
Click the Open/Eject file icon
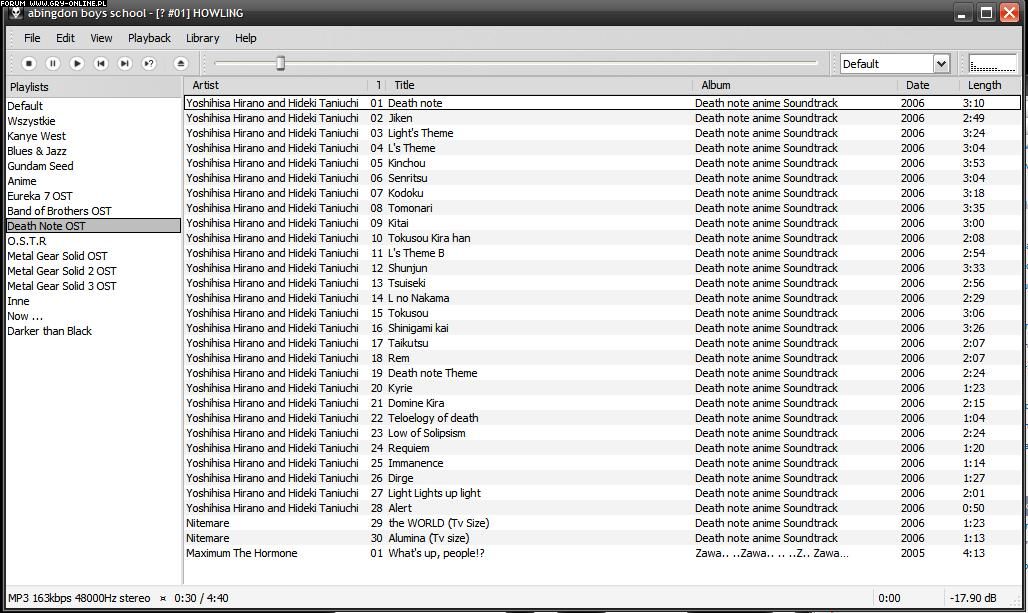(x=181, y=64)
